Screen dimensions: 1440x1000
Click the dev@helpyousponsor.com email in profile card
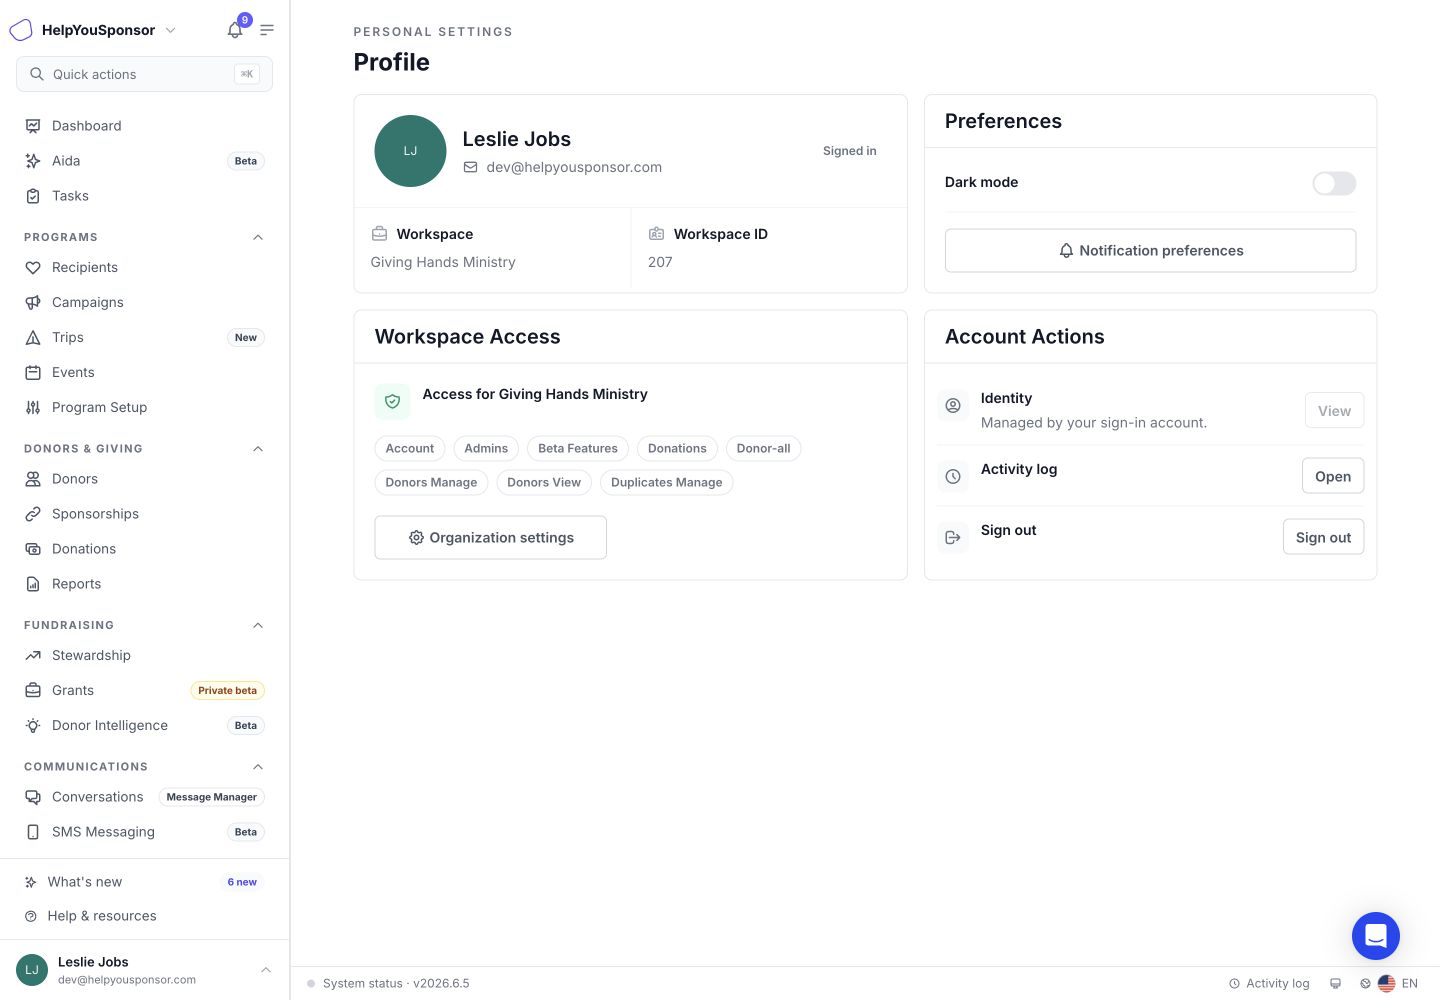tap(574, 167)
